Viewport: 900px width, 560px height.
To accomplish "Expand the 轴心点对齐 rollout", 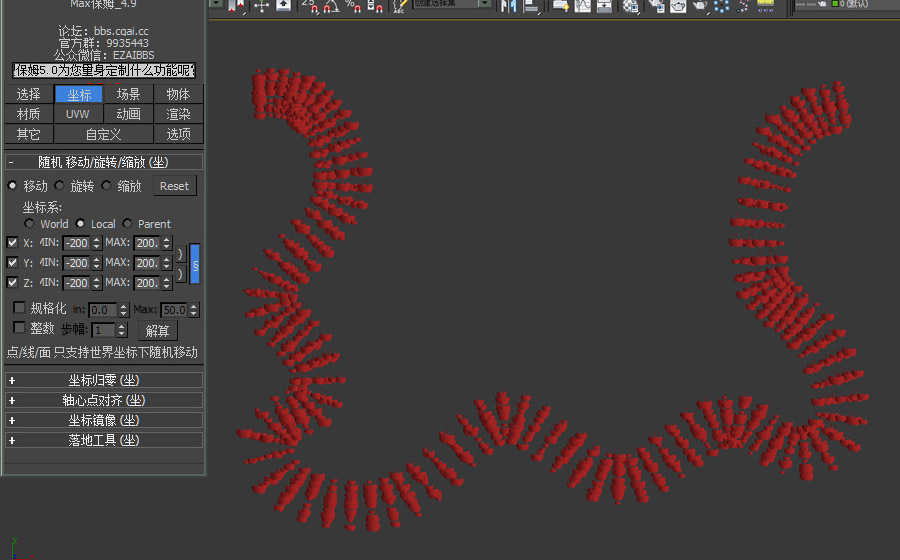I will [104, 400].
